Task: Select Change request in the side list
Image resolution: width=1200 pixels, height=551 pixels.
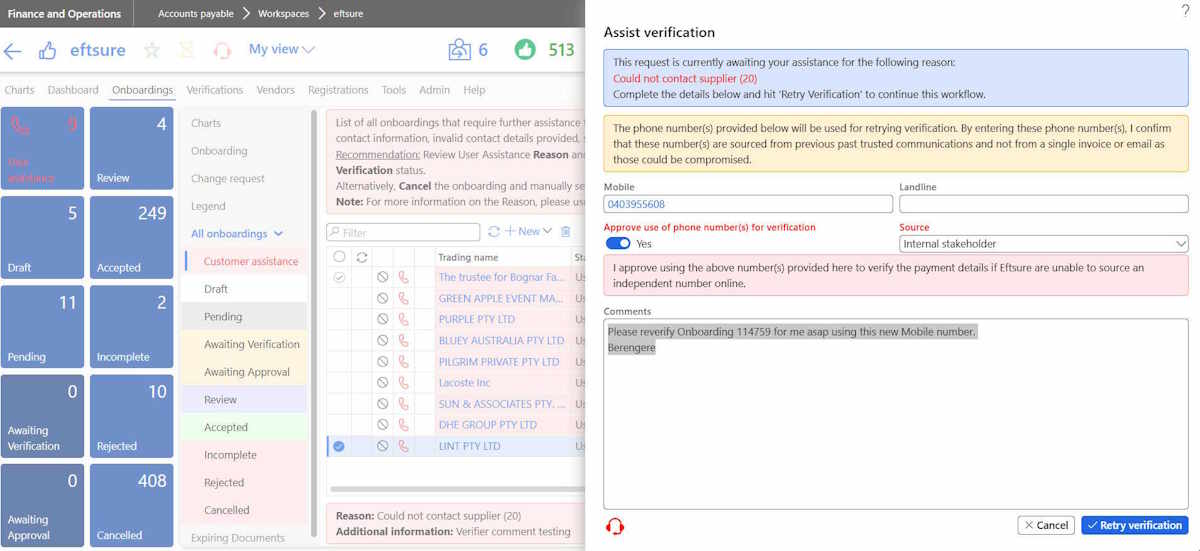Action: (x=228, y=178)
